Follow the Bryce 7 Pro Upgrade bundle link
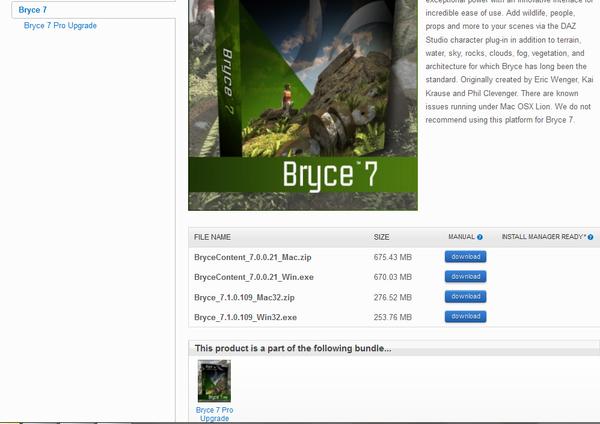 [214, 414]
